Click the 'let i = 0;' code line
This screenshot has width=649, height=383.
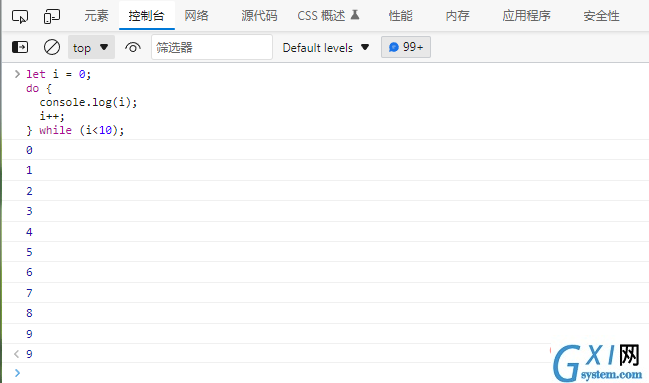[58, 74]
